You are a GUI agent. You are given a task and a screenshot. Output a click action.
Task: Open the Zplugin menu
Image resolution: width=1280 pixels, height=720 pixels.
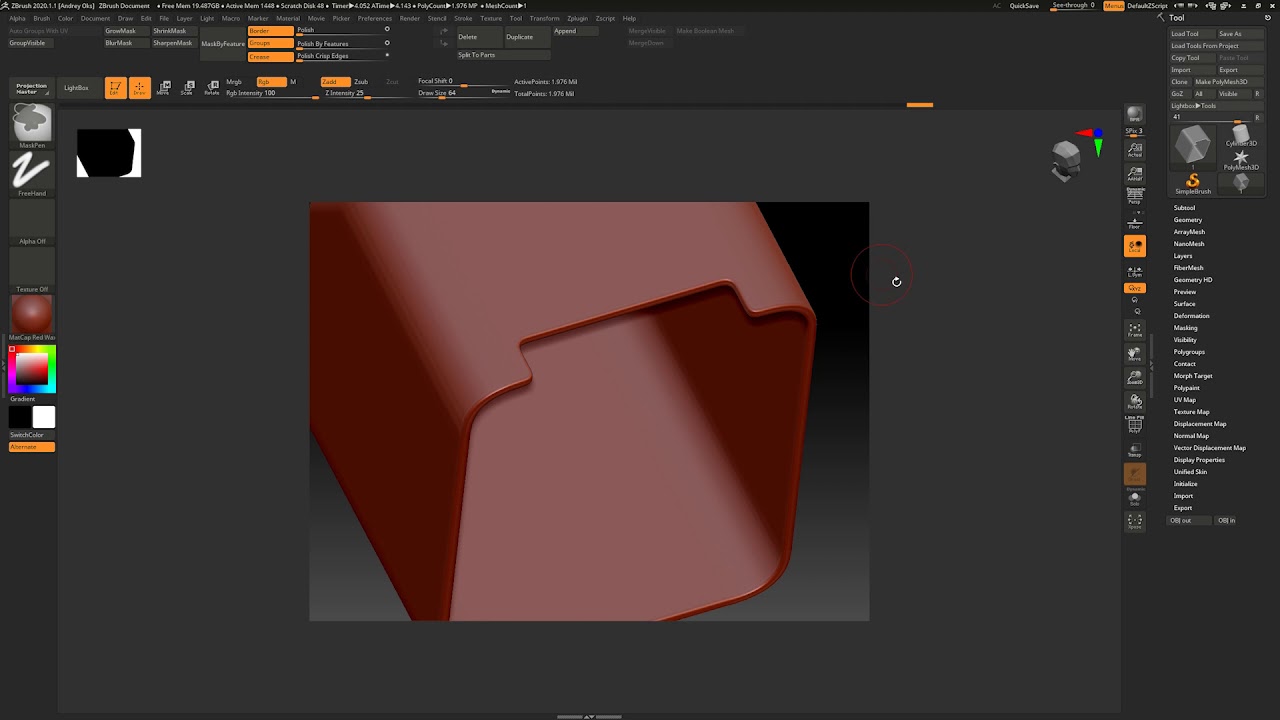click(577, 18)
